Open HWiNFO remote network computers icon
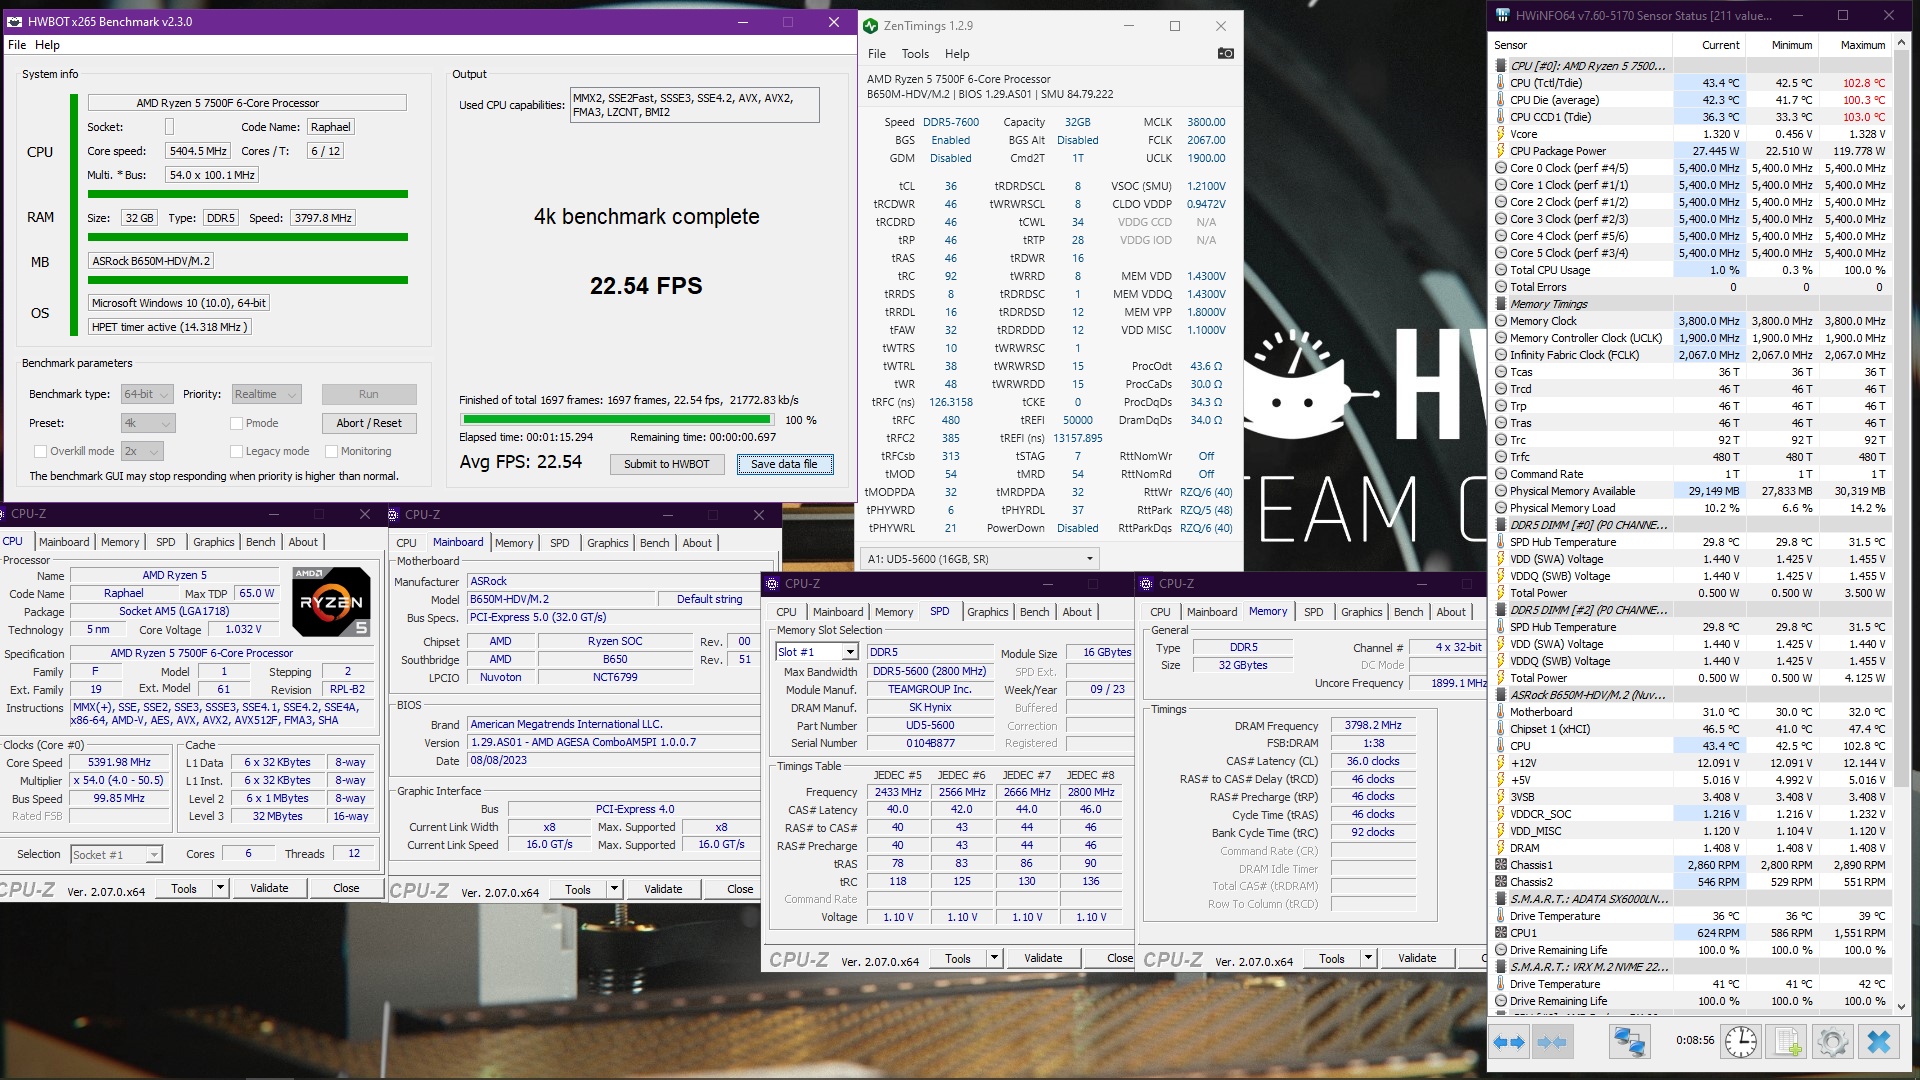1920x1080 pixels. tap(1629, 1042)
